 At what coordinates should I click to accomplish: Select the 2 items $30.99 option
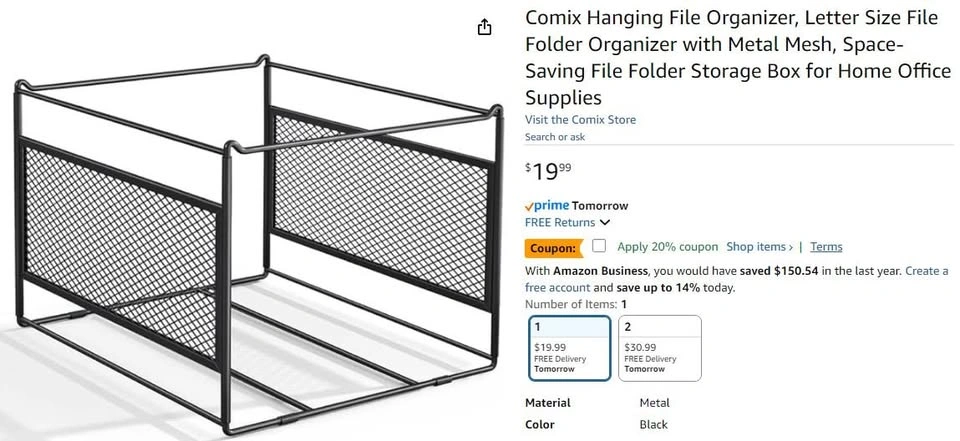coord(659,348)
